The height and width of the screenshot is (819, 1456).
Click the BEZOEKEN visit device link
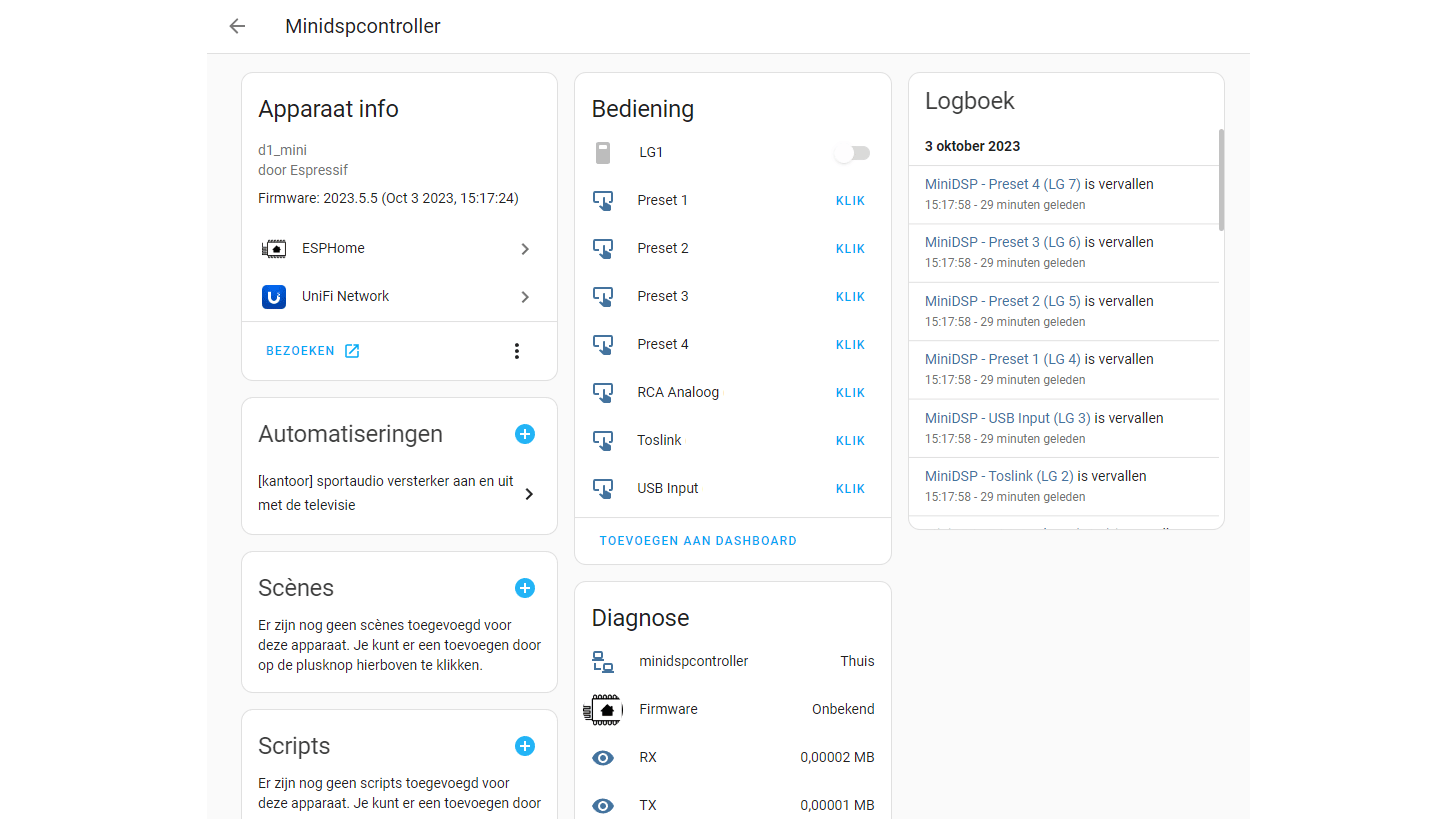point(312,351)
